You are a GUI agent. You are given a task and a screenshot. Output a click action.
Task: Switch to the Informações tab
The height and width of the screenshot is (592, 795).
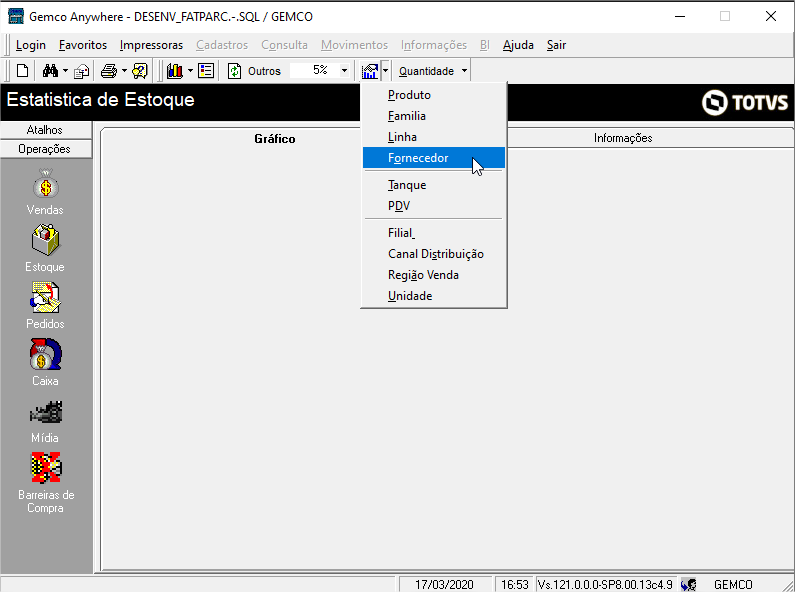(x=623, y=138)
